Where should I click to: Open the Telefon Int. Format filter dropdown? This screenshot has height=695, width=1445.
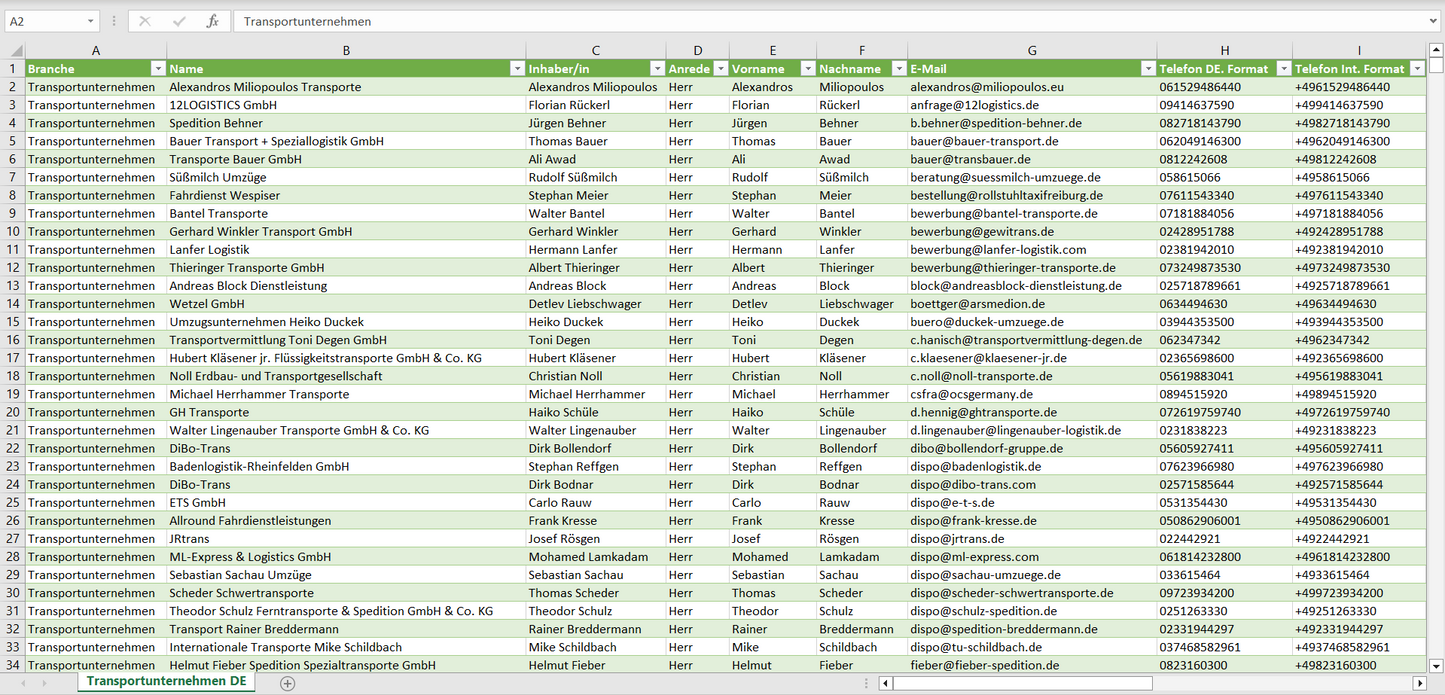(1417, 69)
